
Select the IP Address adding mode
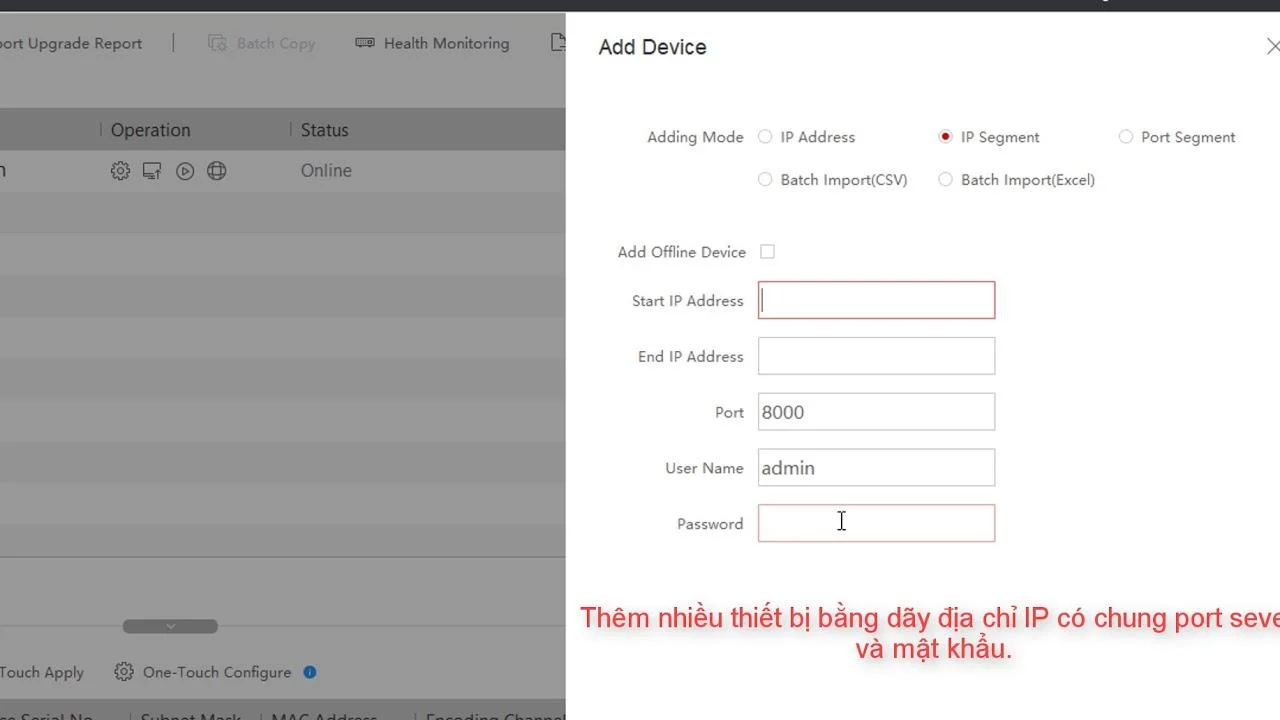(x=765, y=137)
